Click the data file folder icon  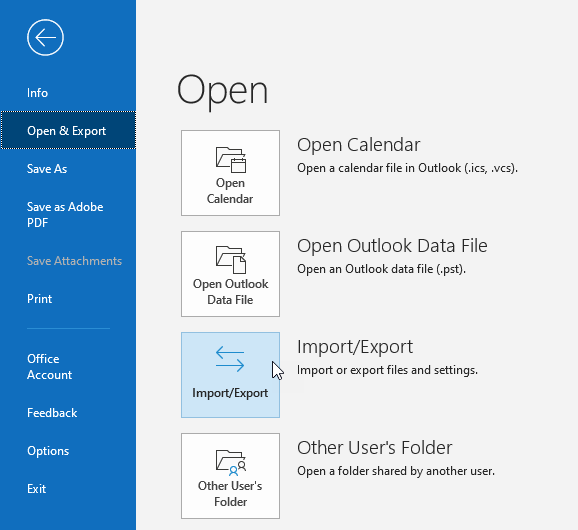231,260
